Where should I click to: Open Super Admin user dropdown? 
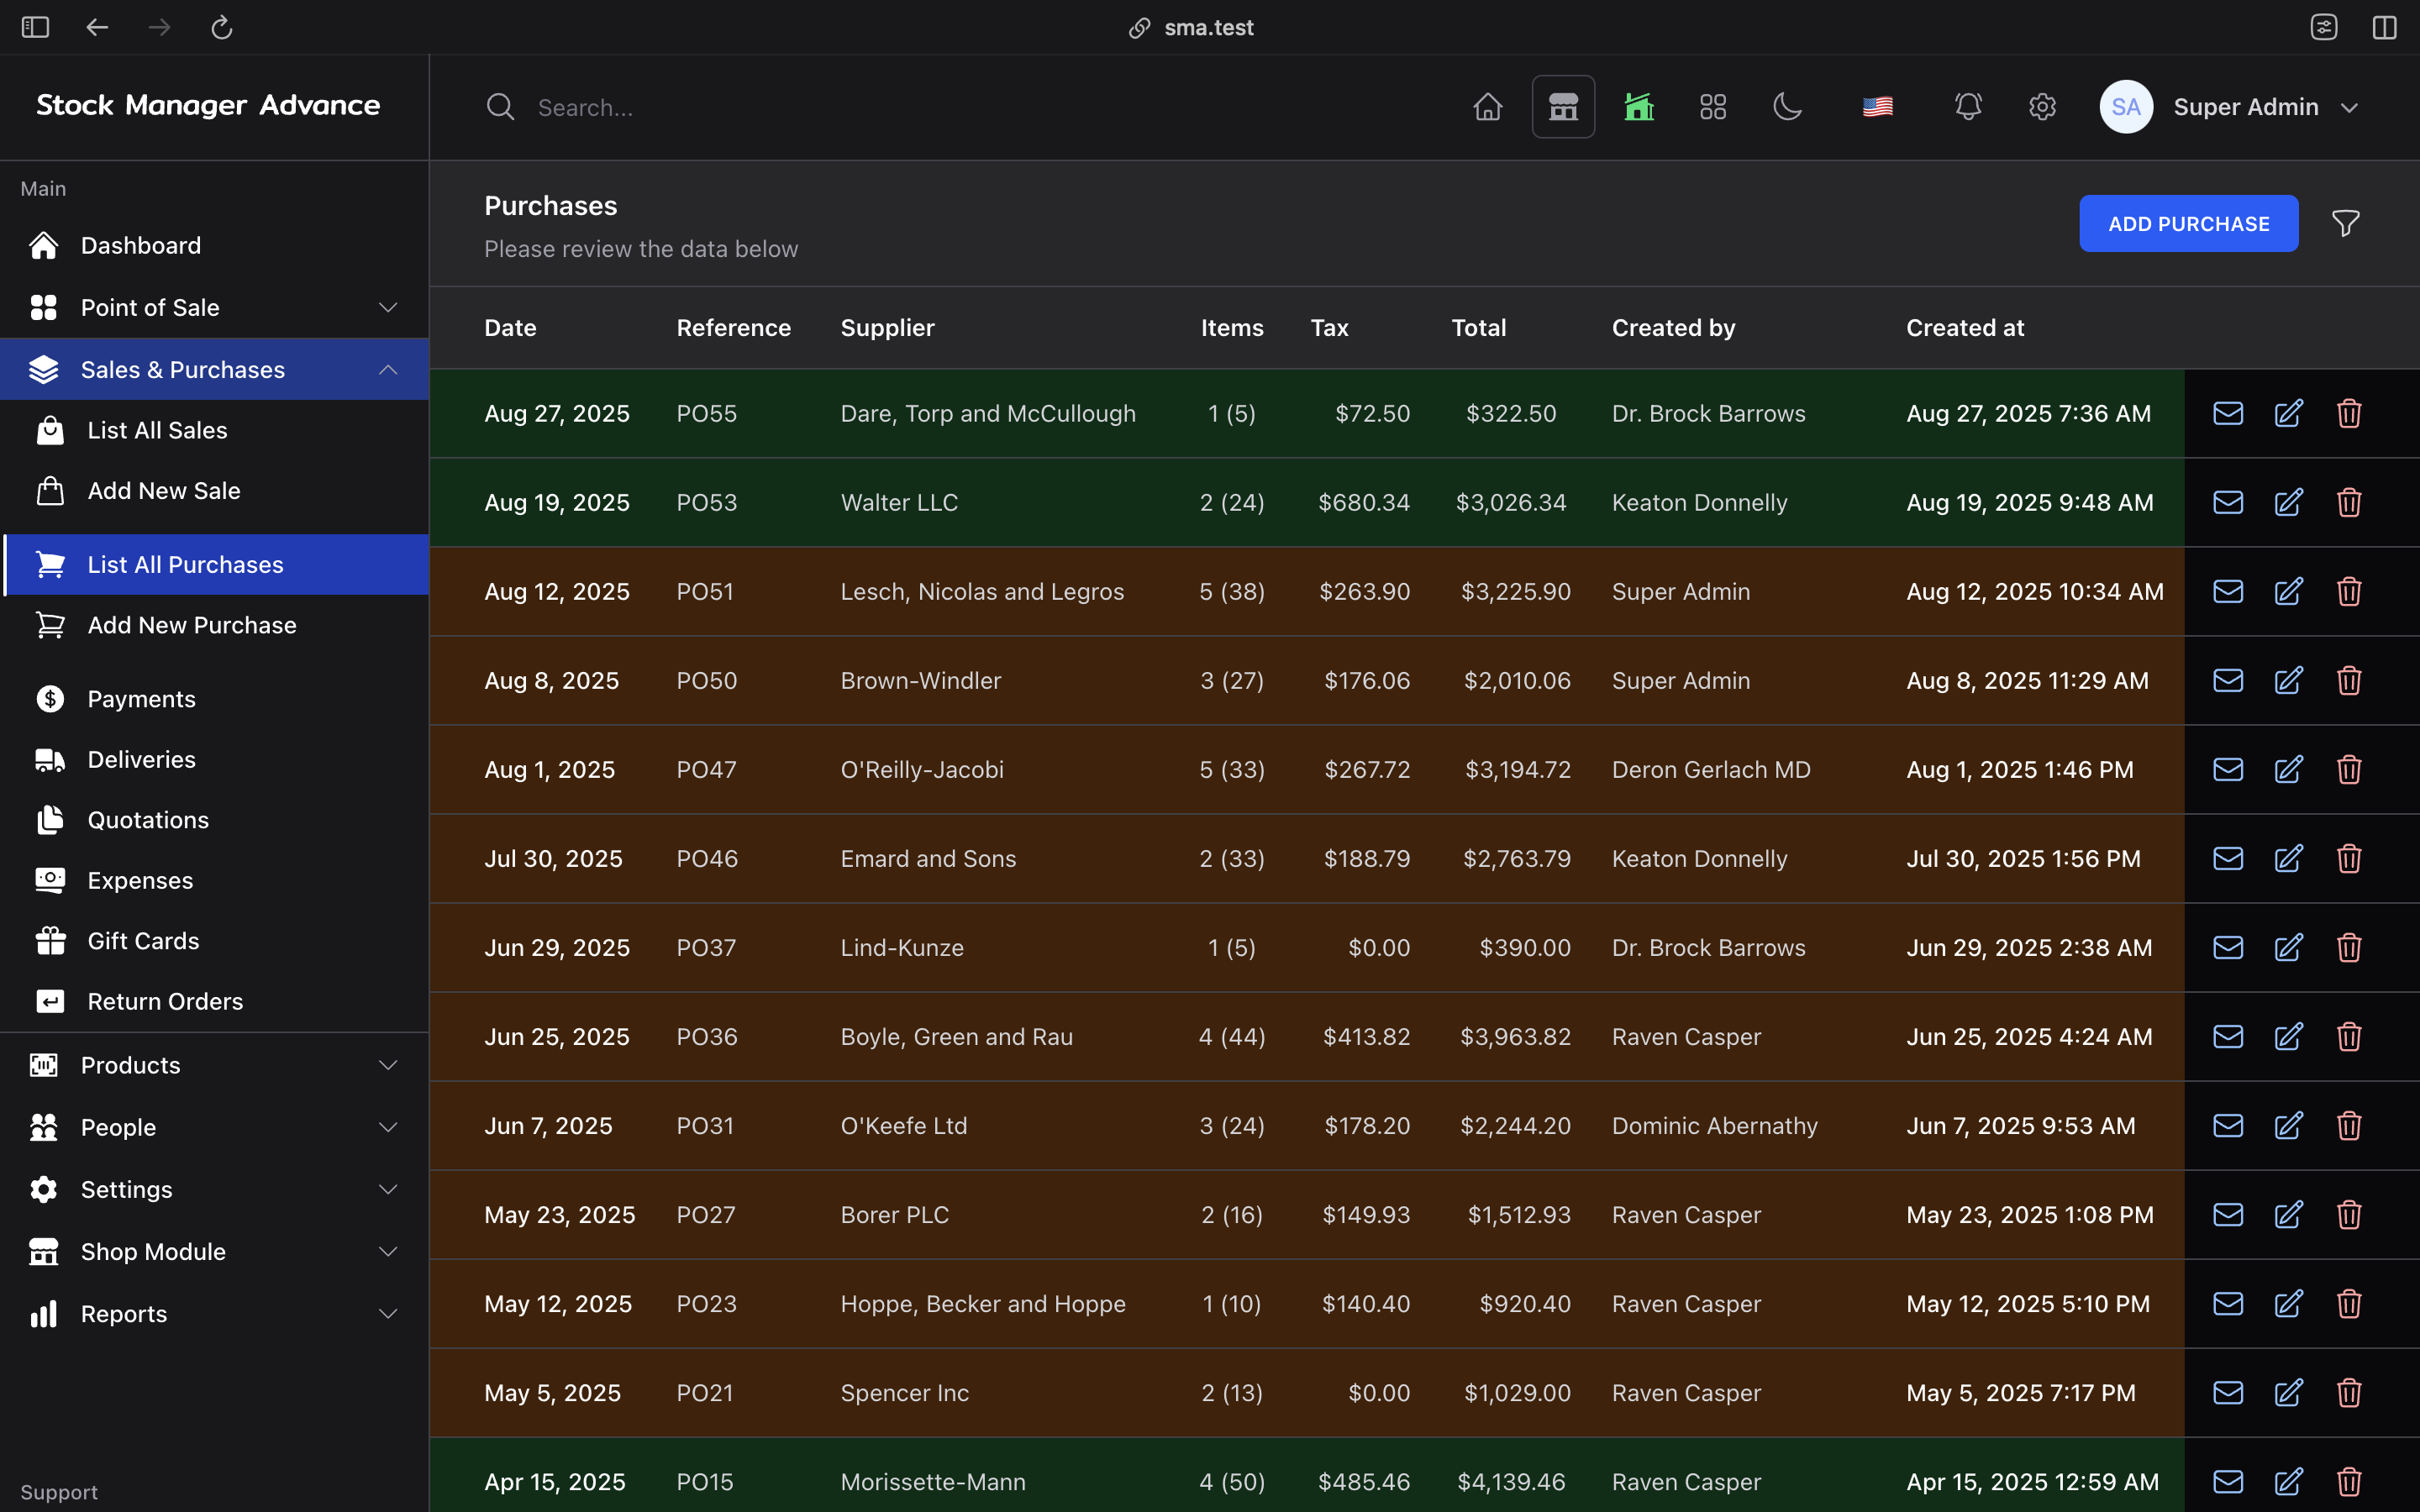[2230, 107]
